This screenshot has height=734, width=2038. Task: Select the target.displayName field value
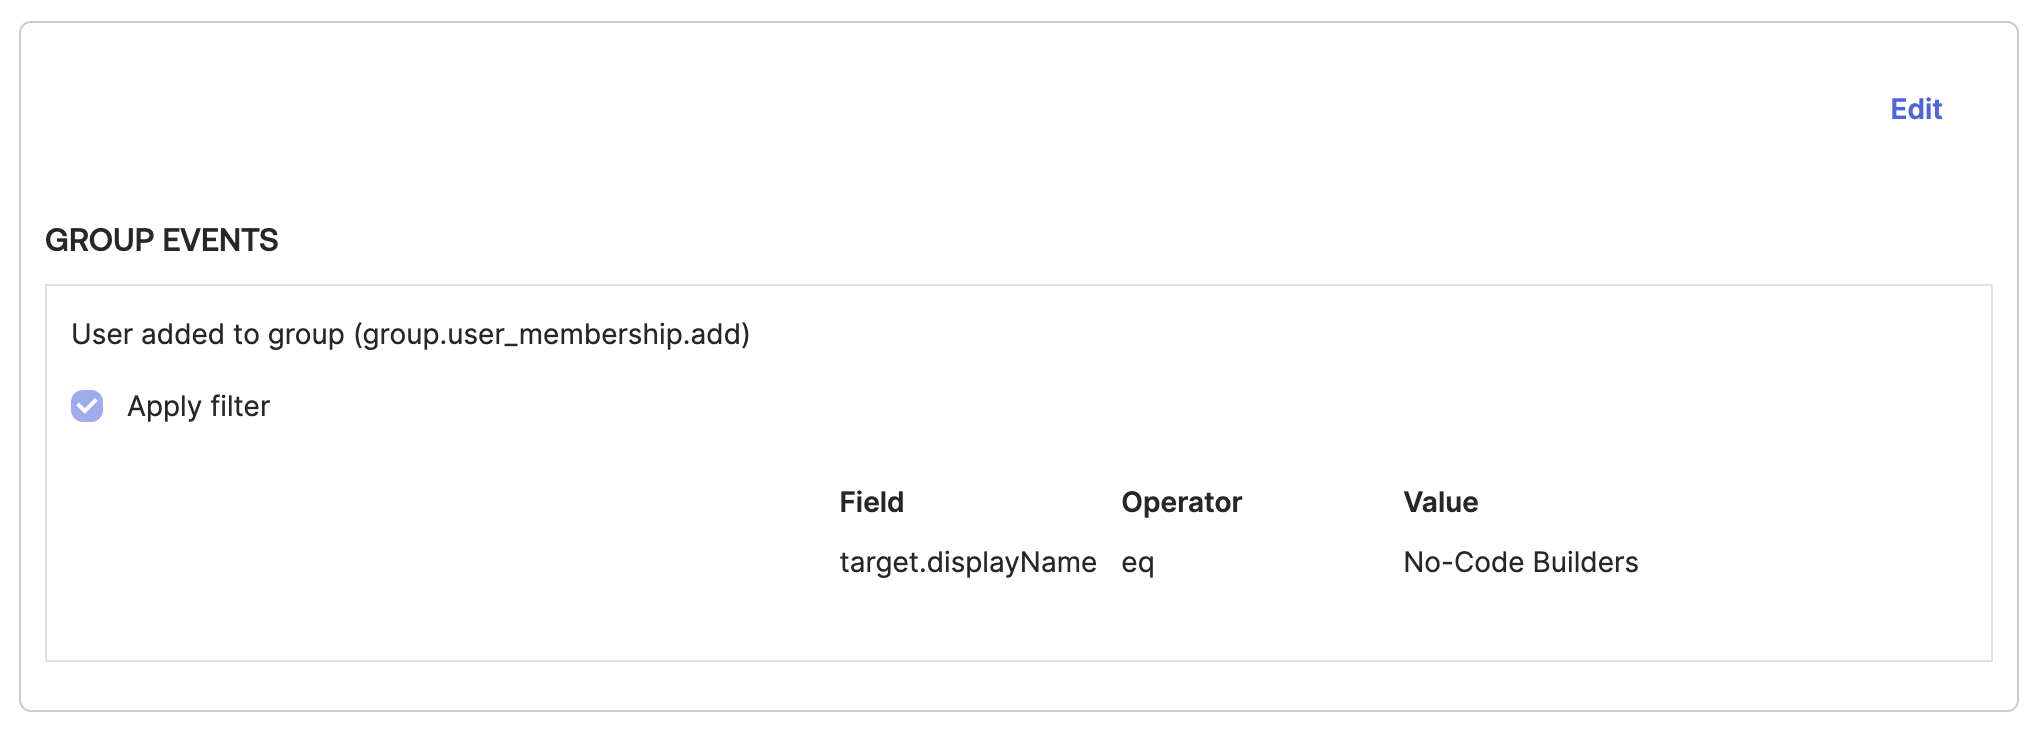968,562
